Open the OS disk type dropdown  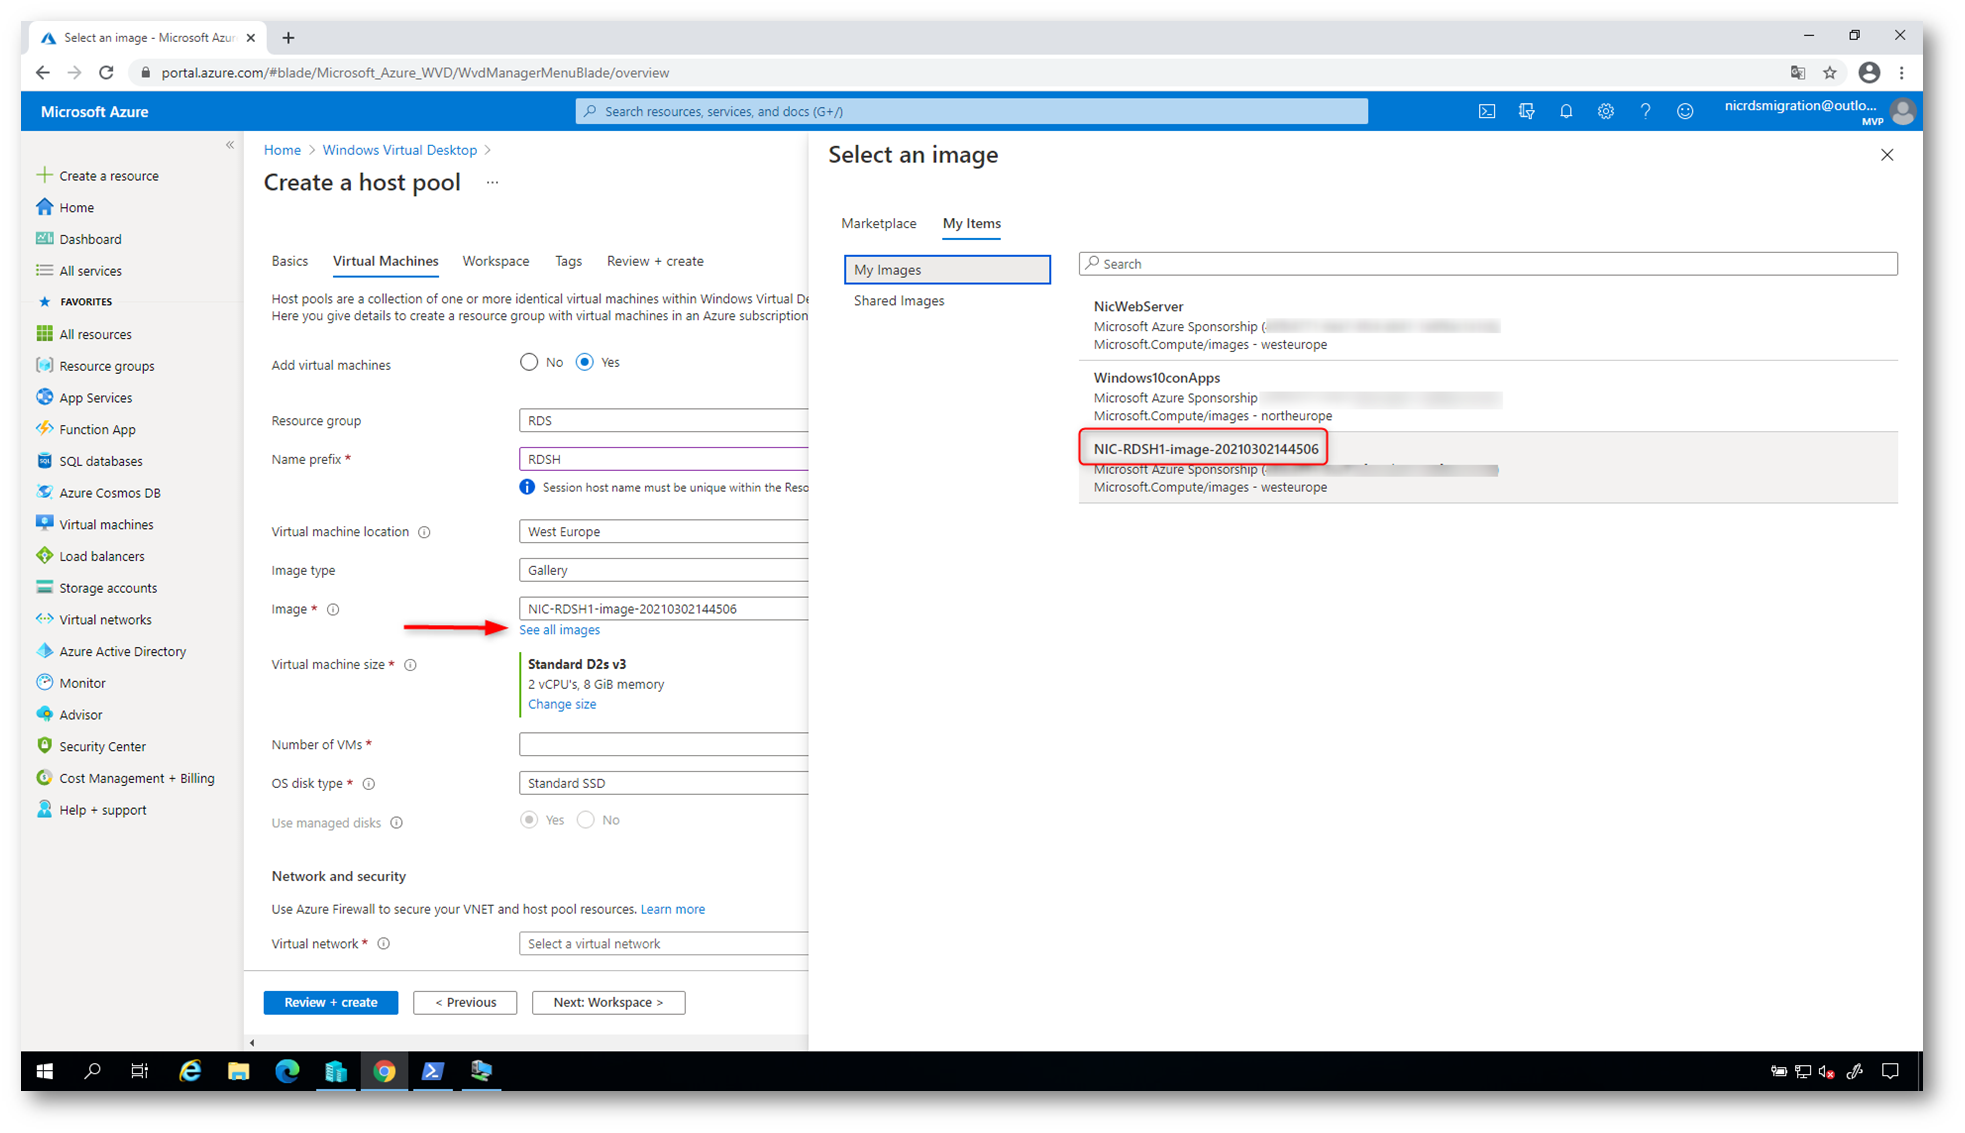point(663,783)
